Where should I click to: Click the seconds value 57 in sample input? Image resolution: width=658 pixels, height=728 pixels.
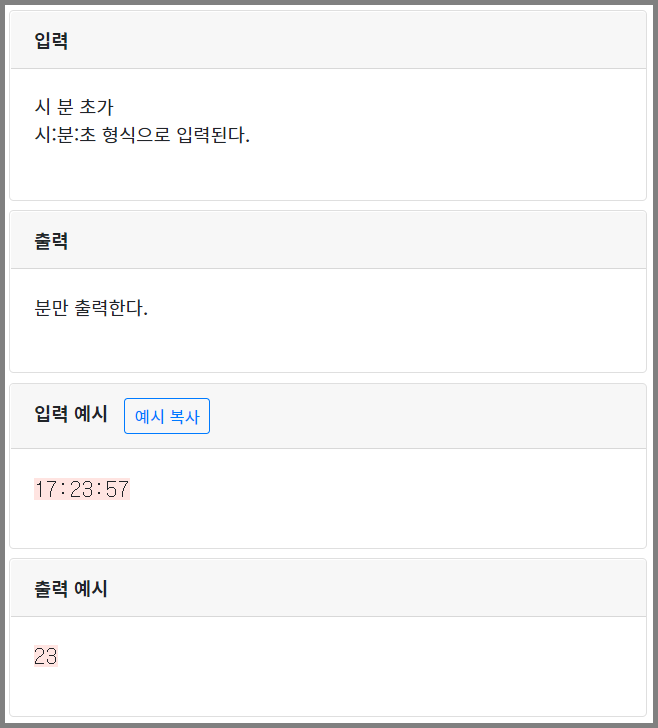pyautogui.click(x=117, y=489)
